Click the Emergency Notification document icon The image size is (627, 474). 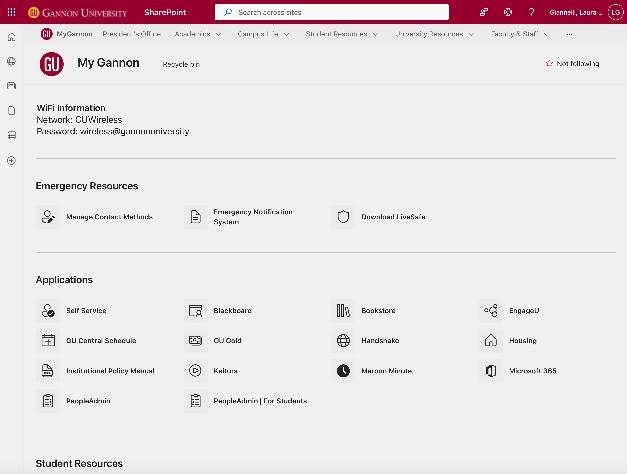pyautogui.click(x=196, y=217)
